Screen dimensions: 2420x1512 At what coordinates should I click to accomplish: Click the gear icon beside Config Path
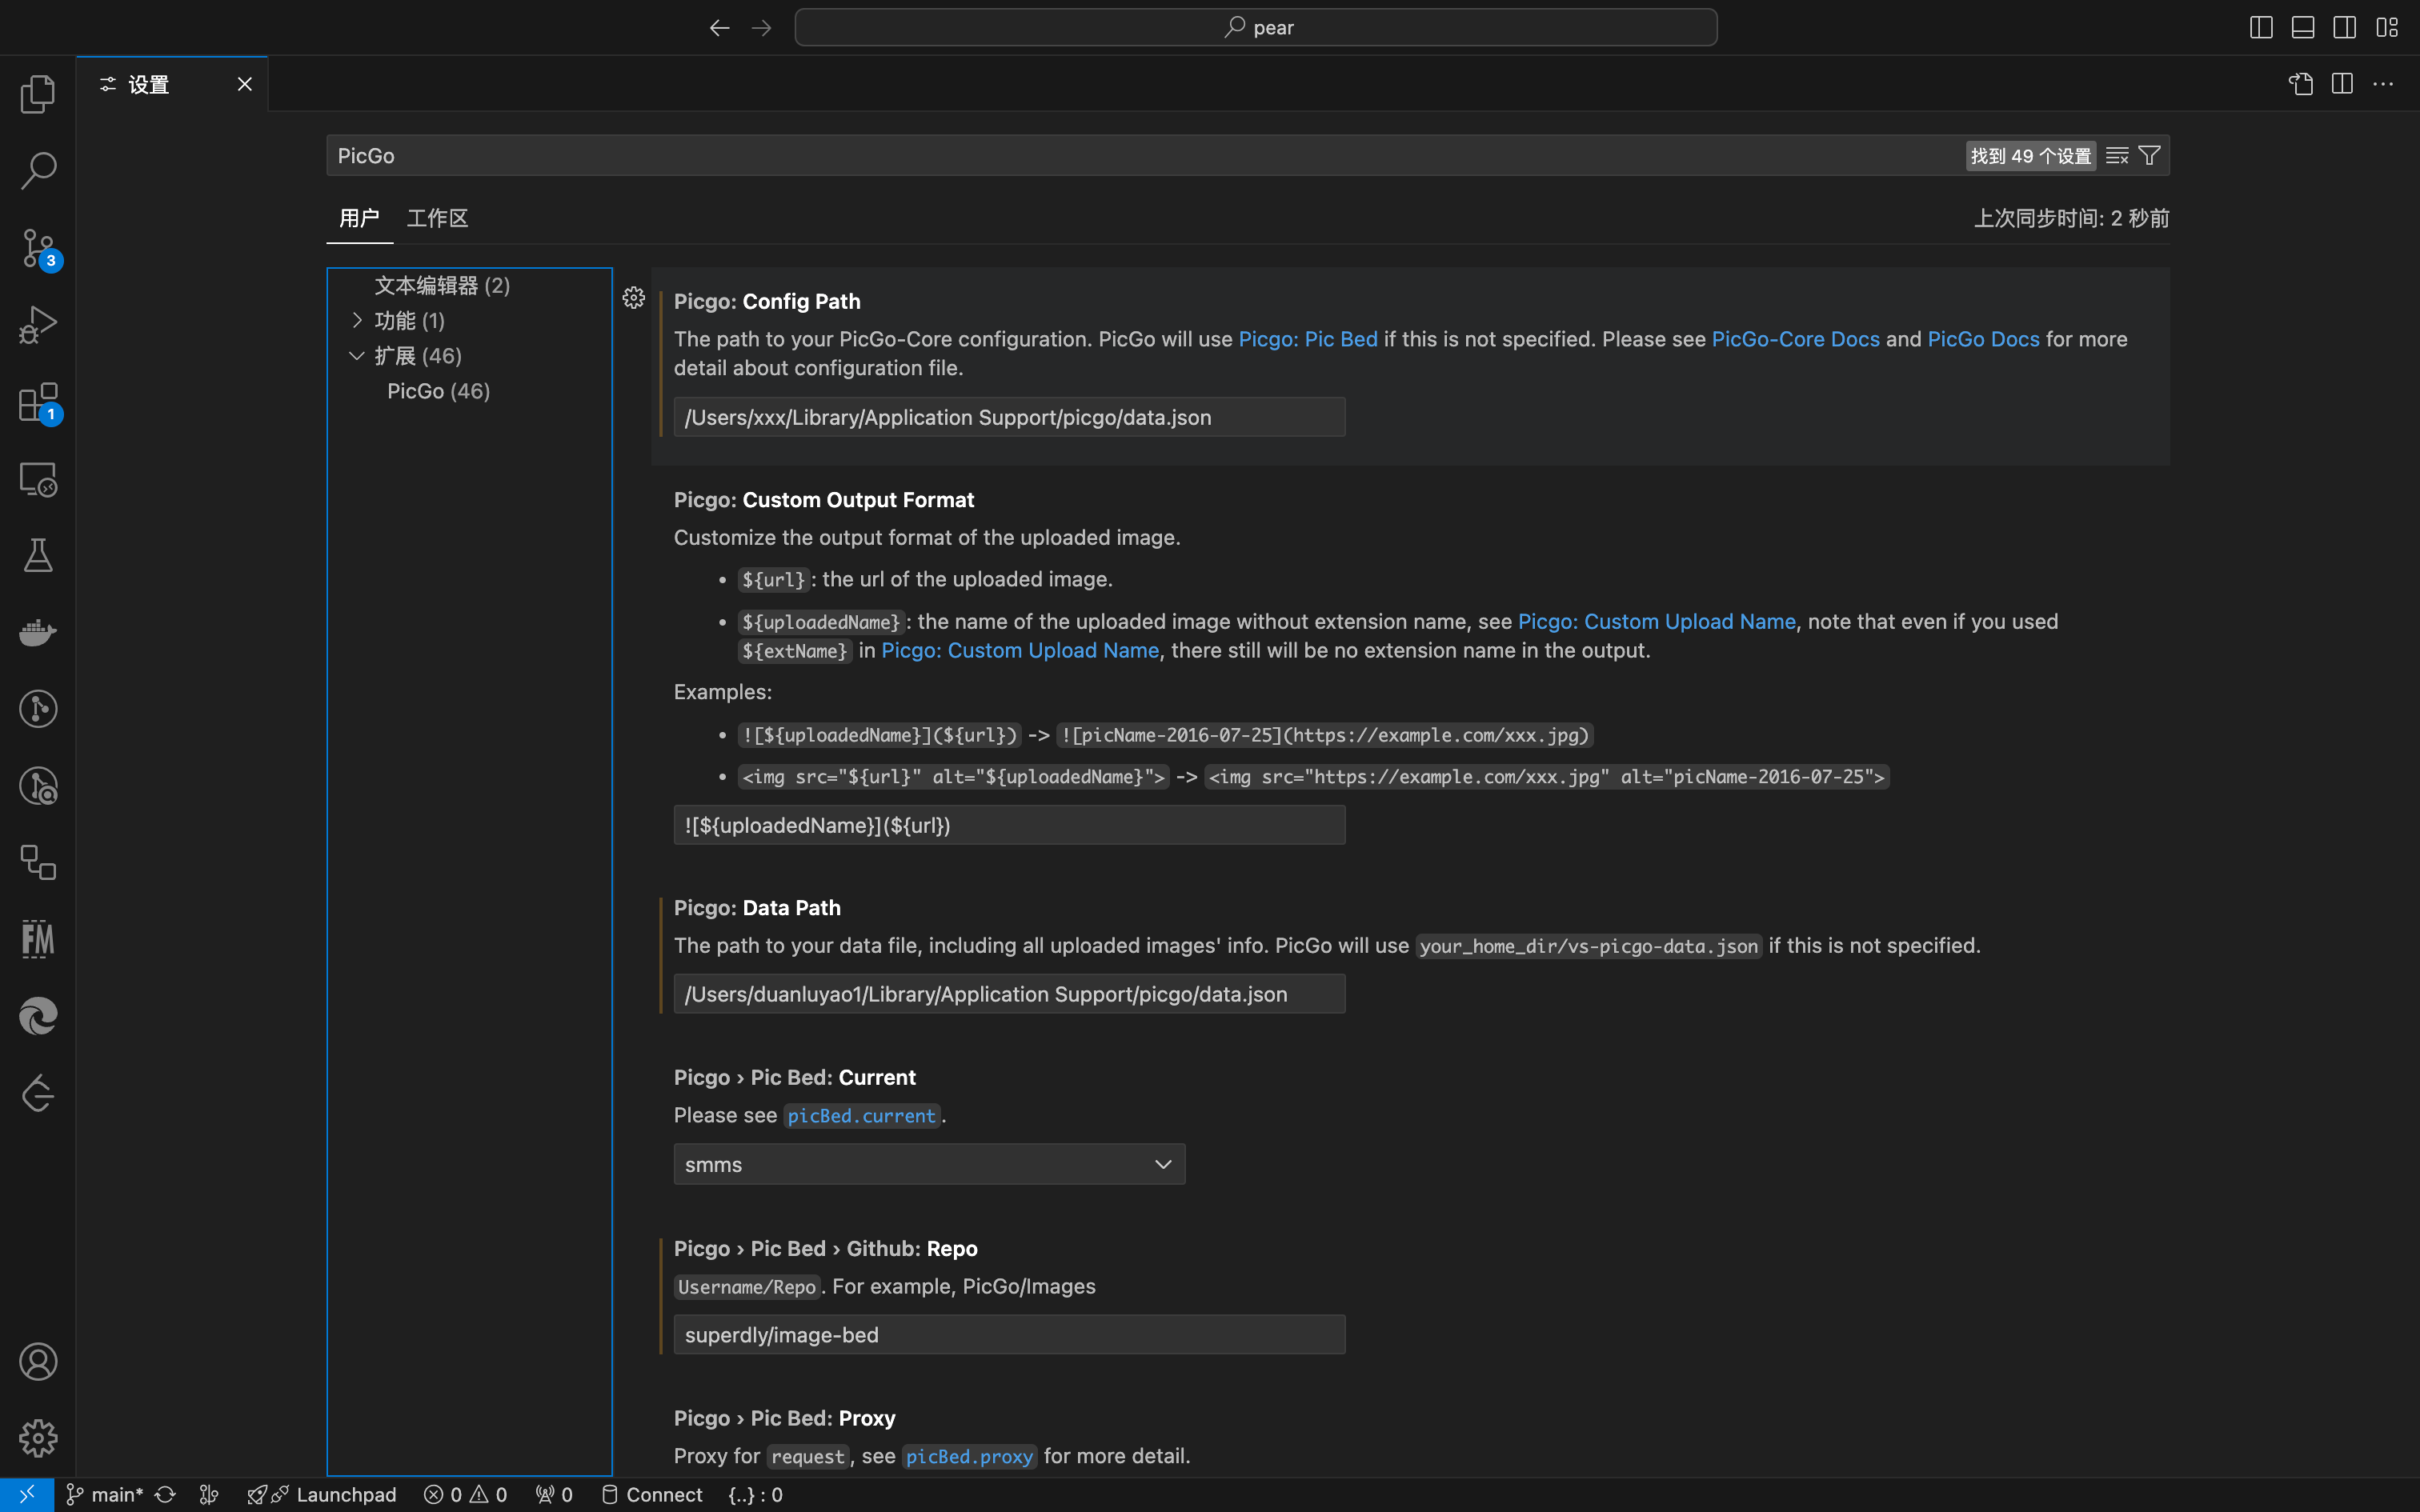tap(633, 298)
